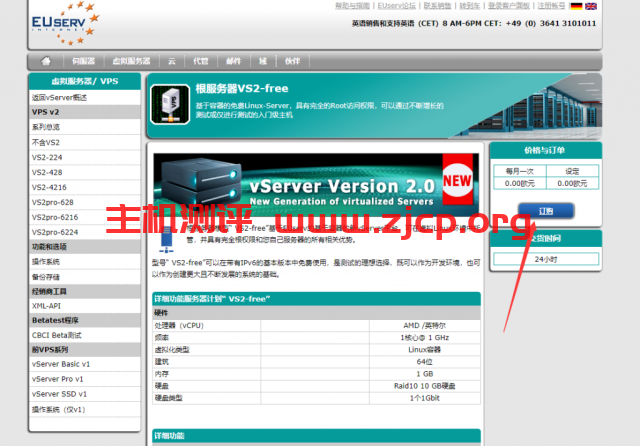
Task: Click the 设定 setup price column header
Action: click(x=572, y=171)
